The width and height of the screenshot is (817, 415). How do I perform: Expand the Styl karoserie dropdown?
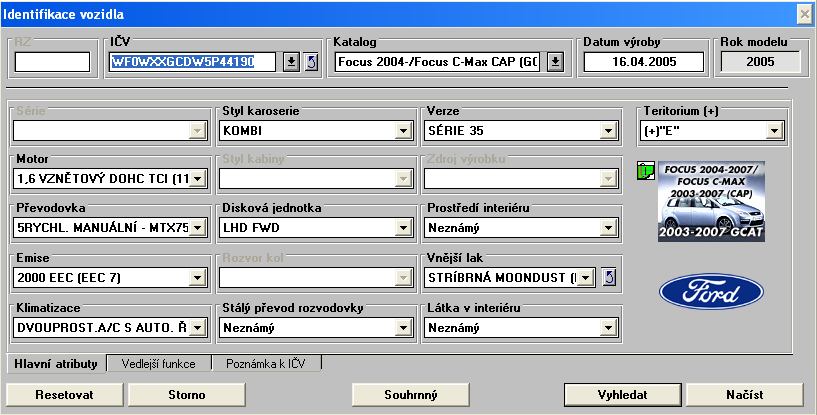402,130
